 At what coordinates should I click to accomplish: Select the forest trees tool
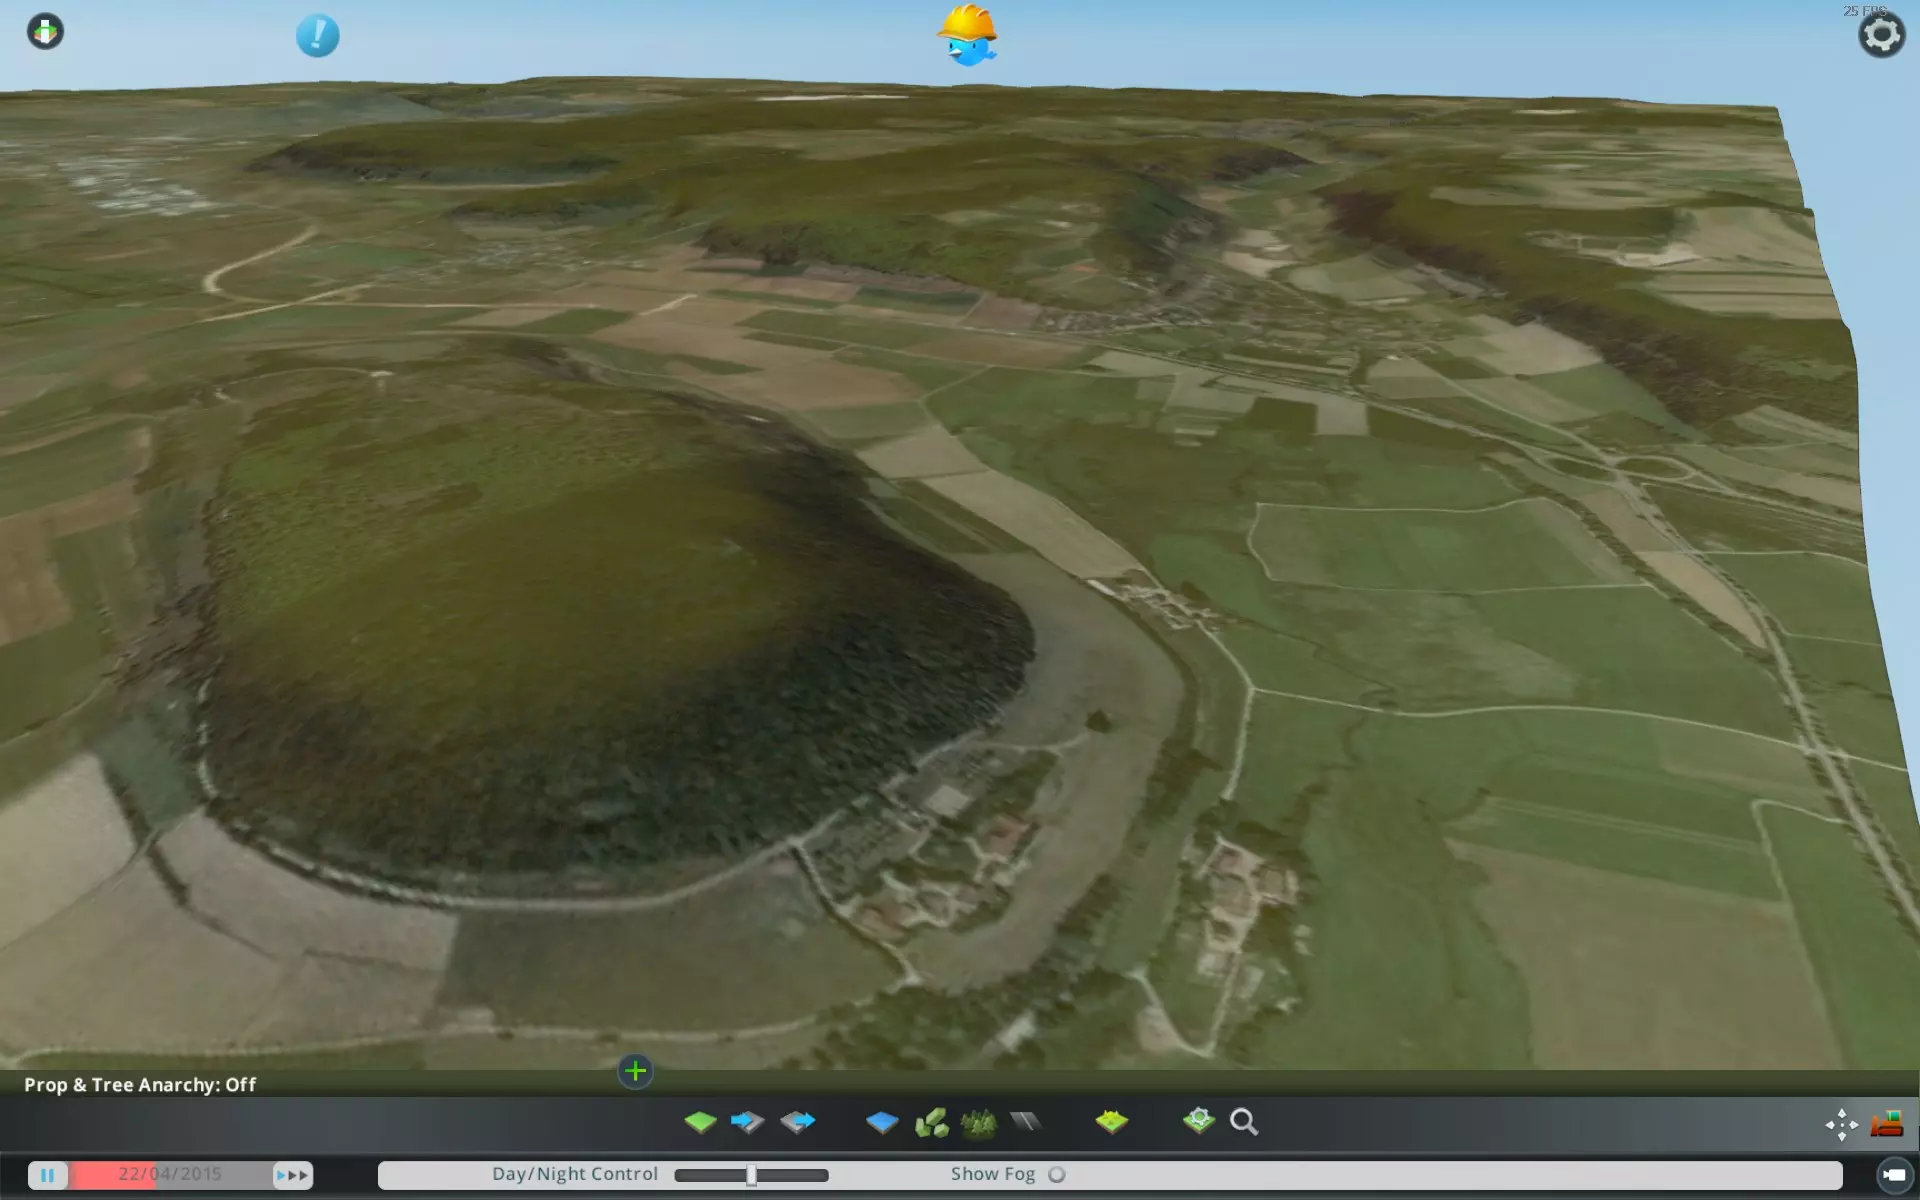pos(978,1122)
